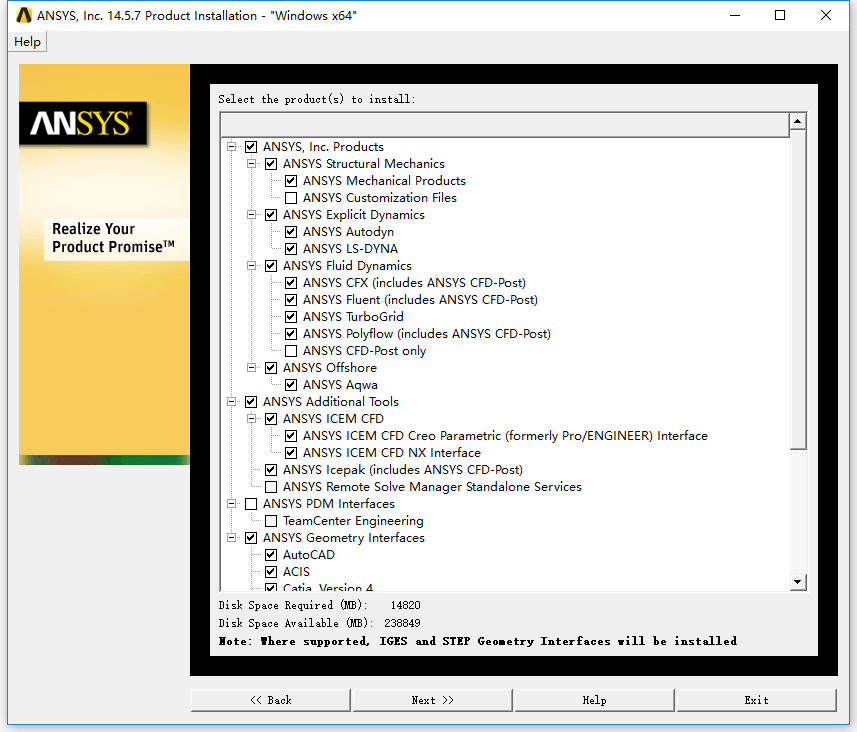Toggle ANSYS Explicit Dynamics checkbox

(x=271, y=214)
